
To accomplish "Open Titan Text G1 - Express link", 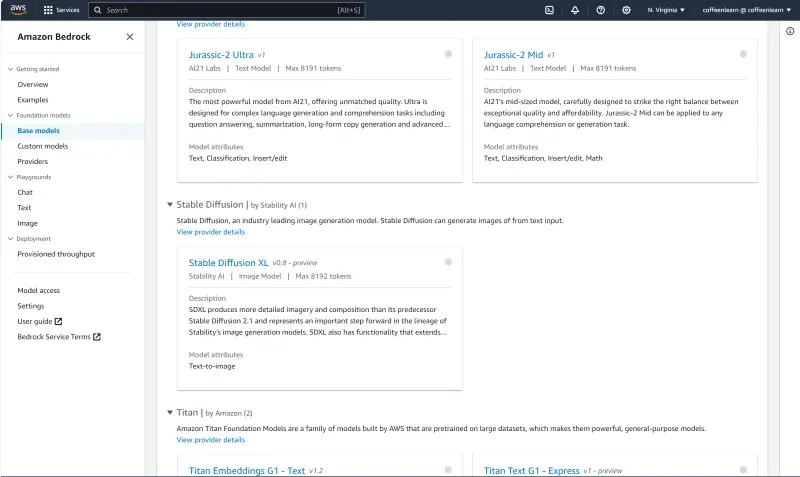I will 532,470.
